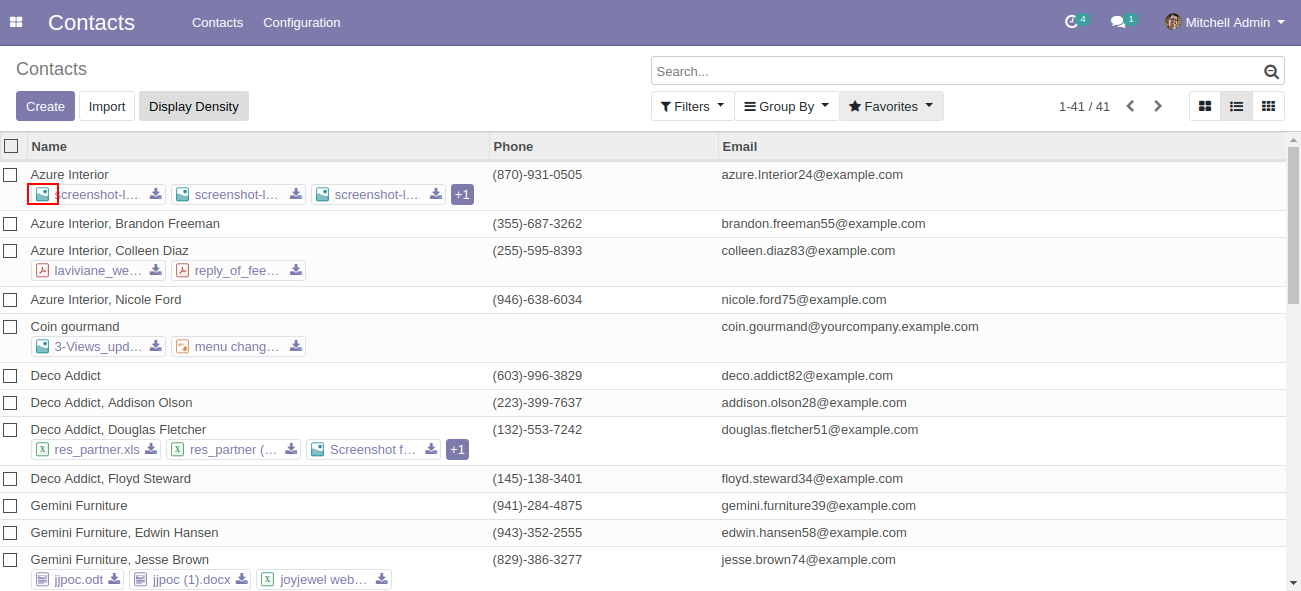This screenshot has height=591, width=1301.
Task: Click the search magnifier icon
Action: point(1271,71)
